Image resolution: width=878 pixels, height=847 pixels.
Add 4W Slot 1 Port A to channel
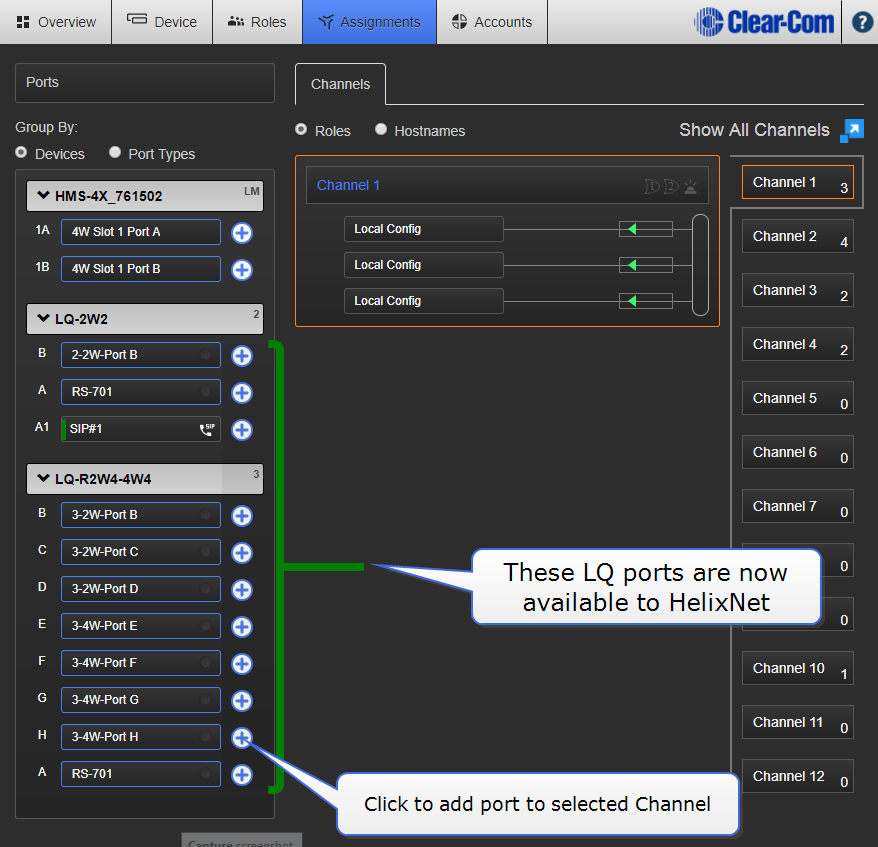tap(242, 233)
